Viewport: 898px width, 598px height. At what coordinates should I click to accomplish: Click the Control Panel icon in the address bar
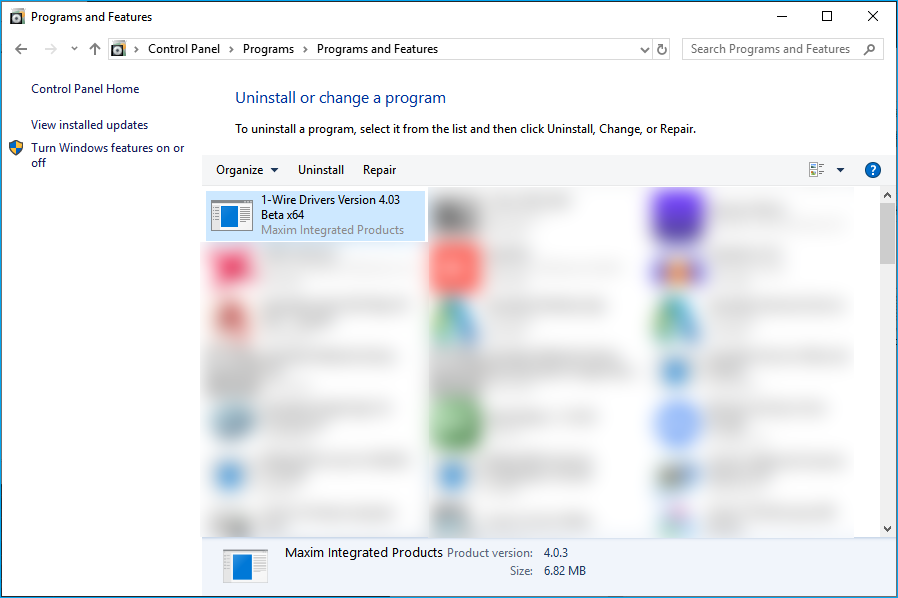point(118,49)
